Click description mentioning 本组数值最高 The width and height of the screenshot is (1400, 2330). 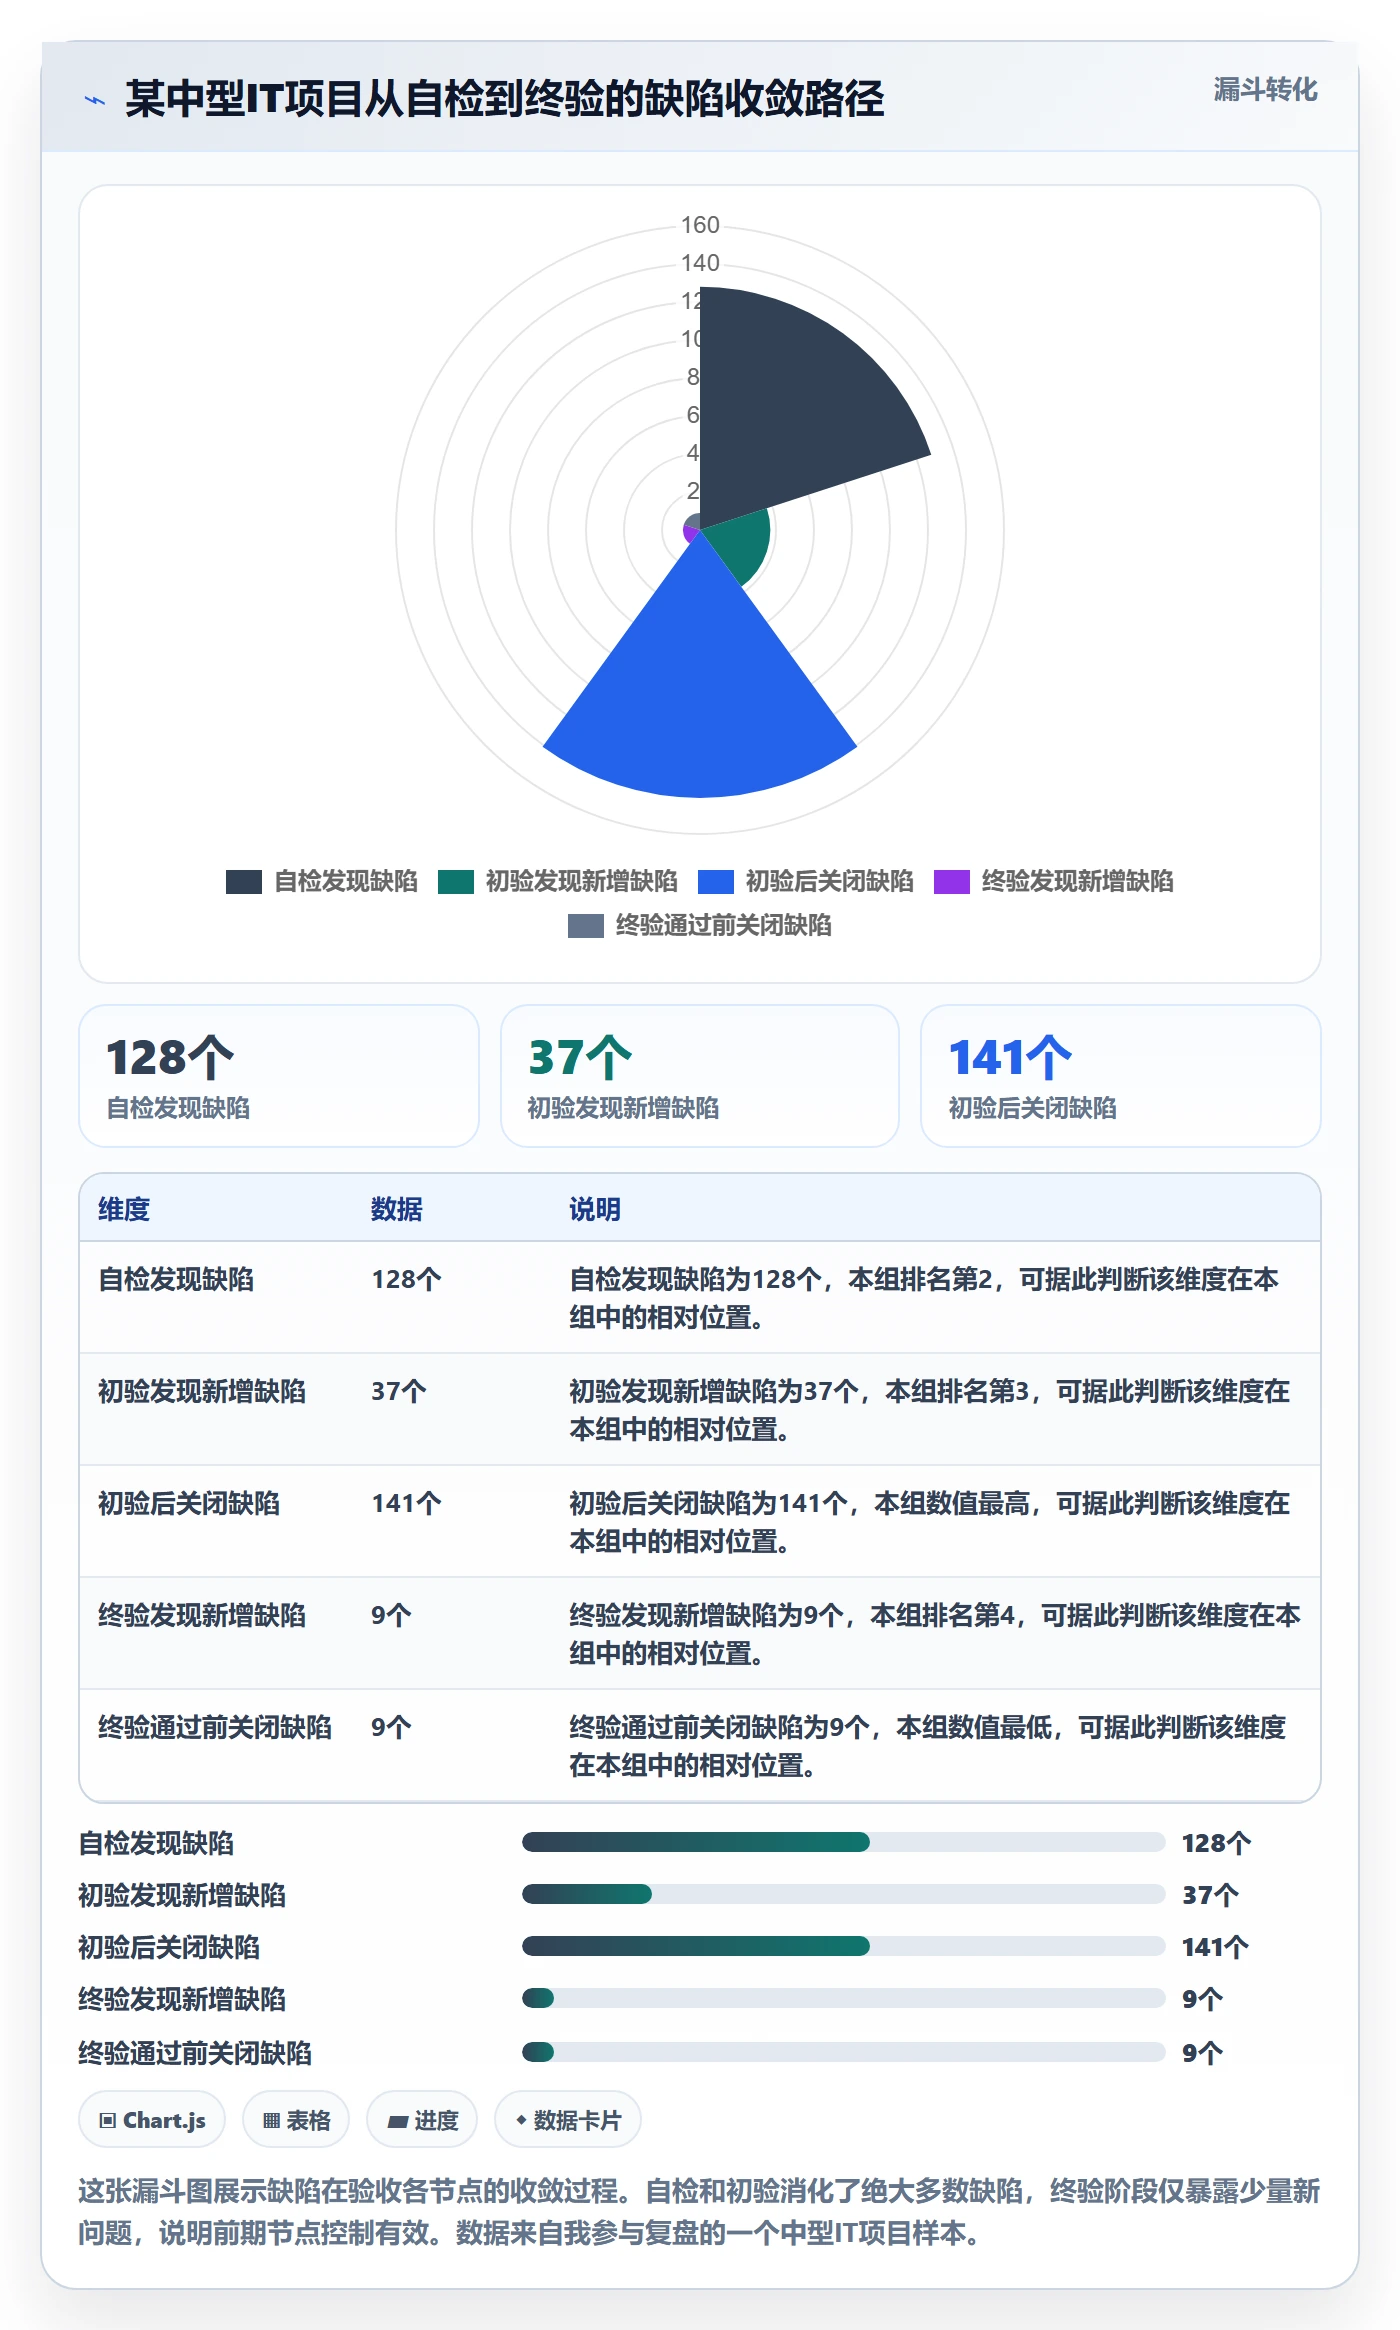[930, 1522]
